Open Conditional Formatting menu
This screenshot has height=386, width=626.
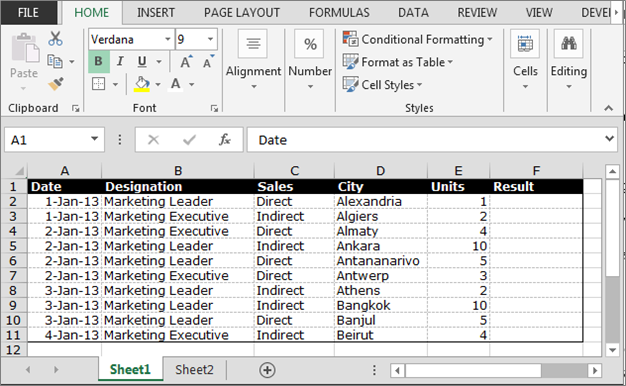(418, 39)
